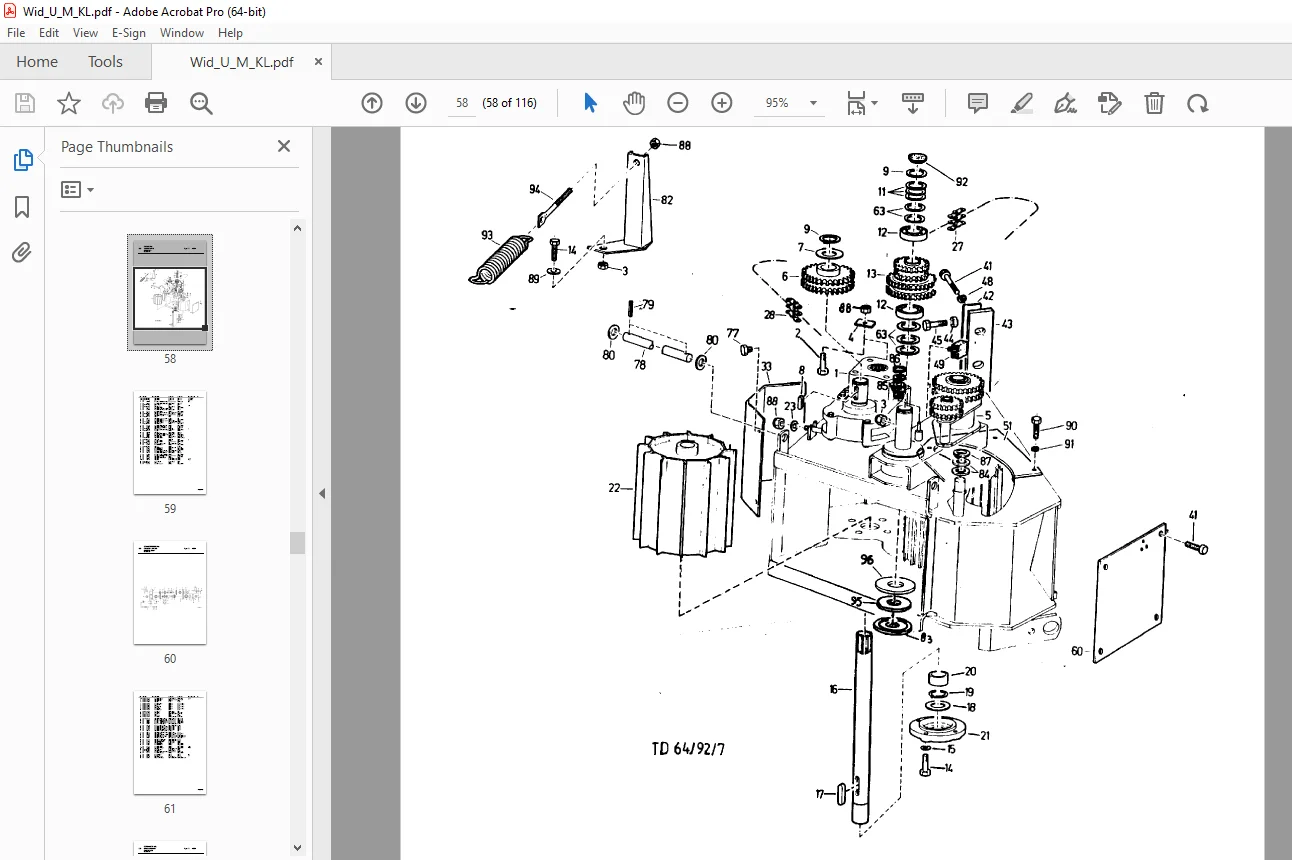Select the Wid_U_M_KL.pdf document tab
The width and height of the screenshot is (1292, 860).
click(242, 62)
